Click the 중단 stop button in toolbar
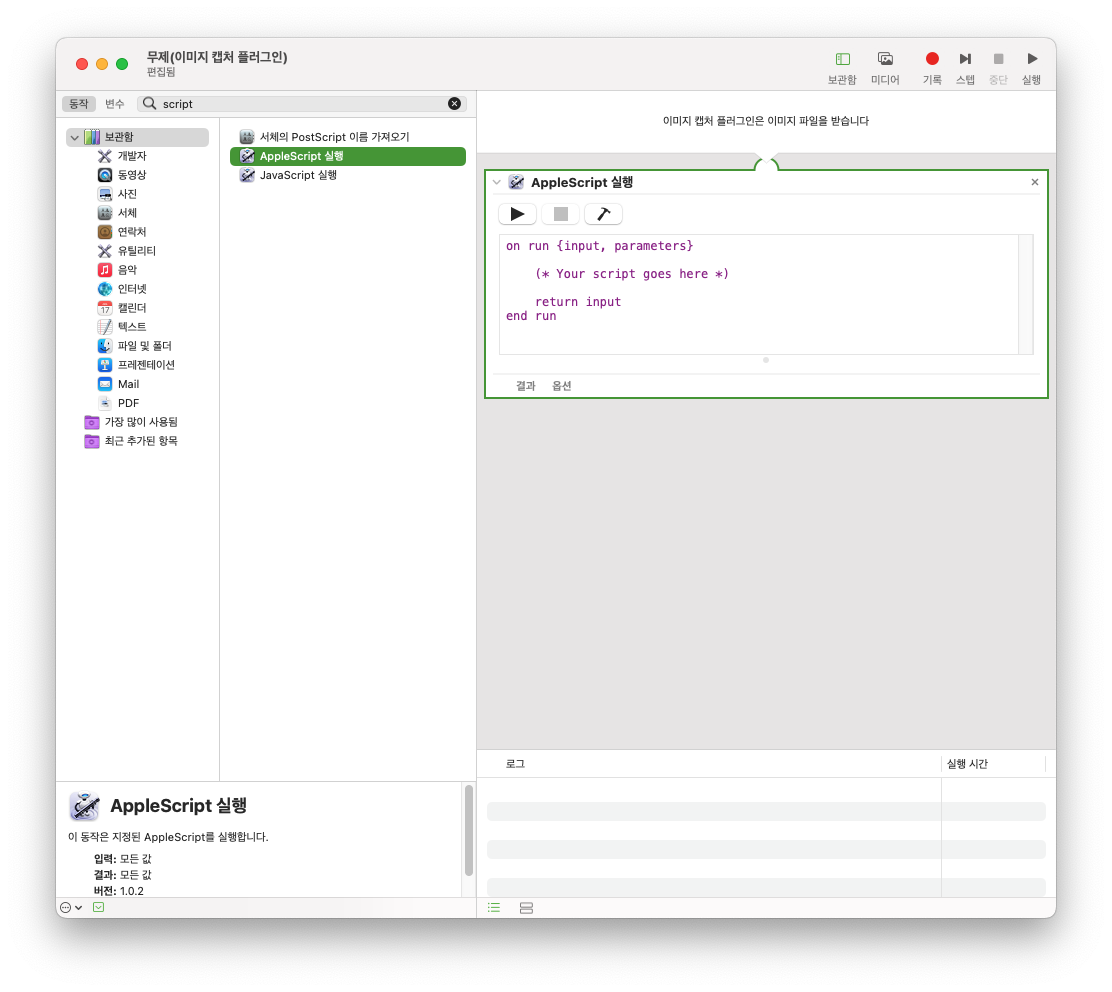This screenshot has height=992, width=1112. pyautogui.click(x=998, y=68)
